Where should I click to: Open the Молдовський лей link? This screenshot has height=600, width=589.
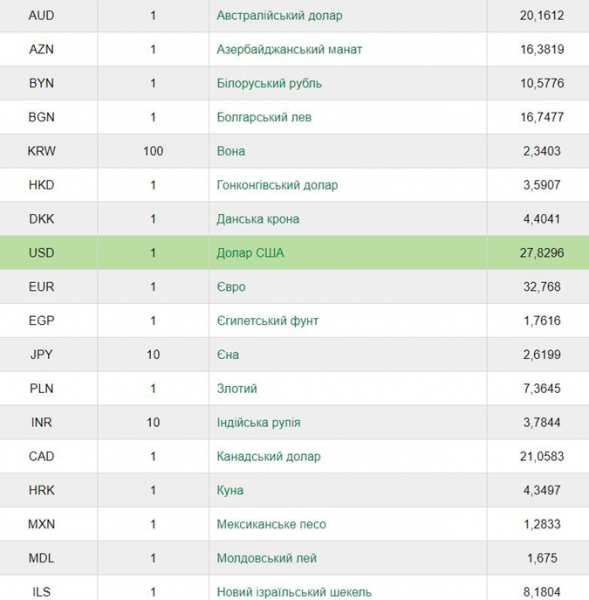(267, 558)
